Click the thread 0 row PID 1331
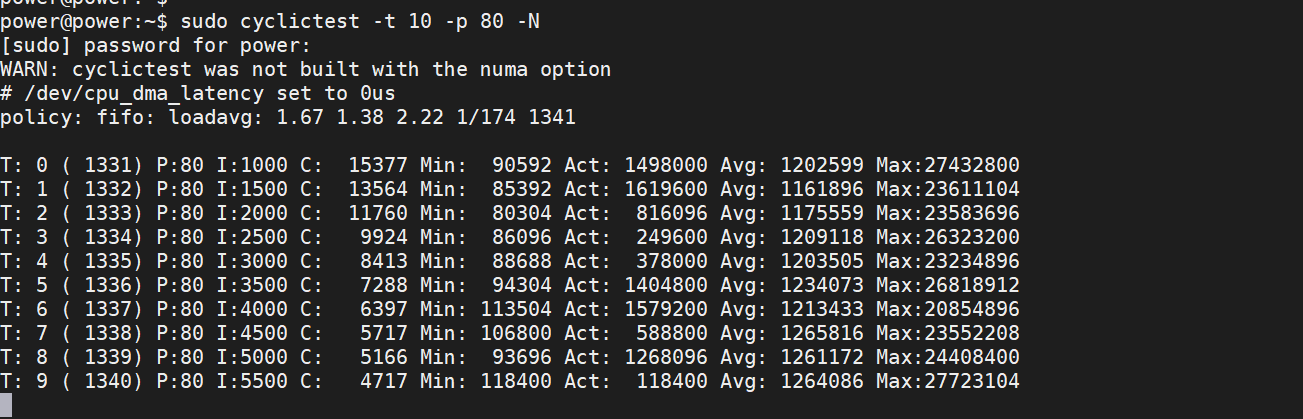Viewport: 1303px width, 419px height. point(102,165)
